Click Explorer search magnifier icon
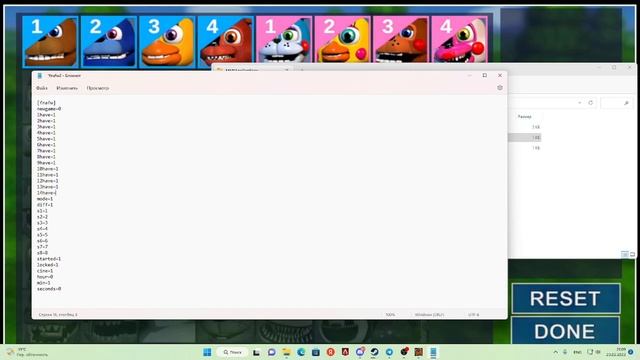The width and height of the screenshot is (640, 360). 626,103
